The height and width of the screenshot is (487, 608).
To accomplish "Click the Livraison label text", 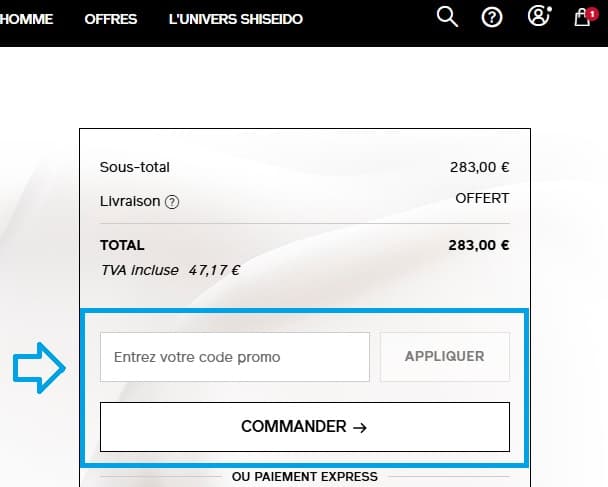I will (x=130, y=201).
